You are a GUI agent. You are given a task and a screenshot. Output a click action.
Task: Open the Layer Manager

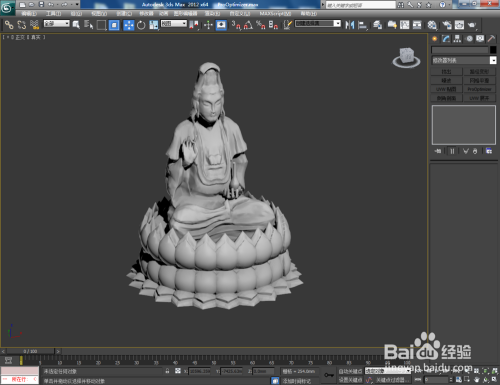[x=377, y=25]
